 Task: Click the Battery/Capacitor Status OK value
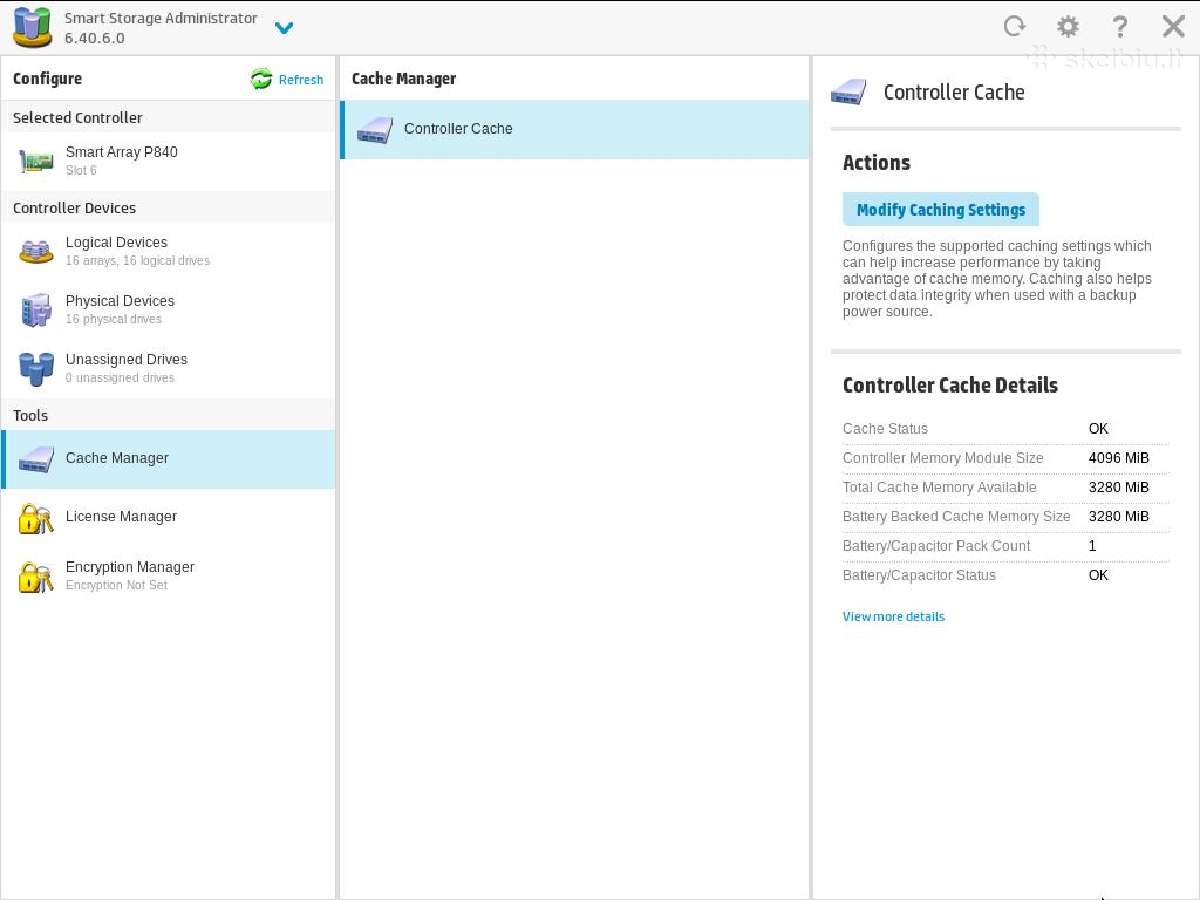pyautogui.click(x=1098, y=575)
